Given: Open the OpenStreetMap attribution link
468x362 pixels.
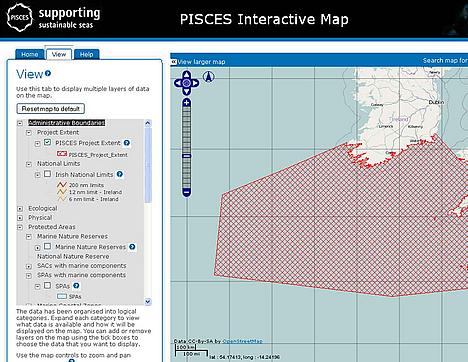Looking at the screenshot, I should tap(242, 341).
